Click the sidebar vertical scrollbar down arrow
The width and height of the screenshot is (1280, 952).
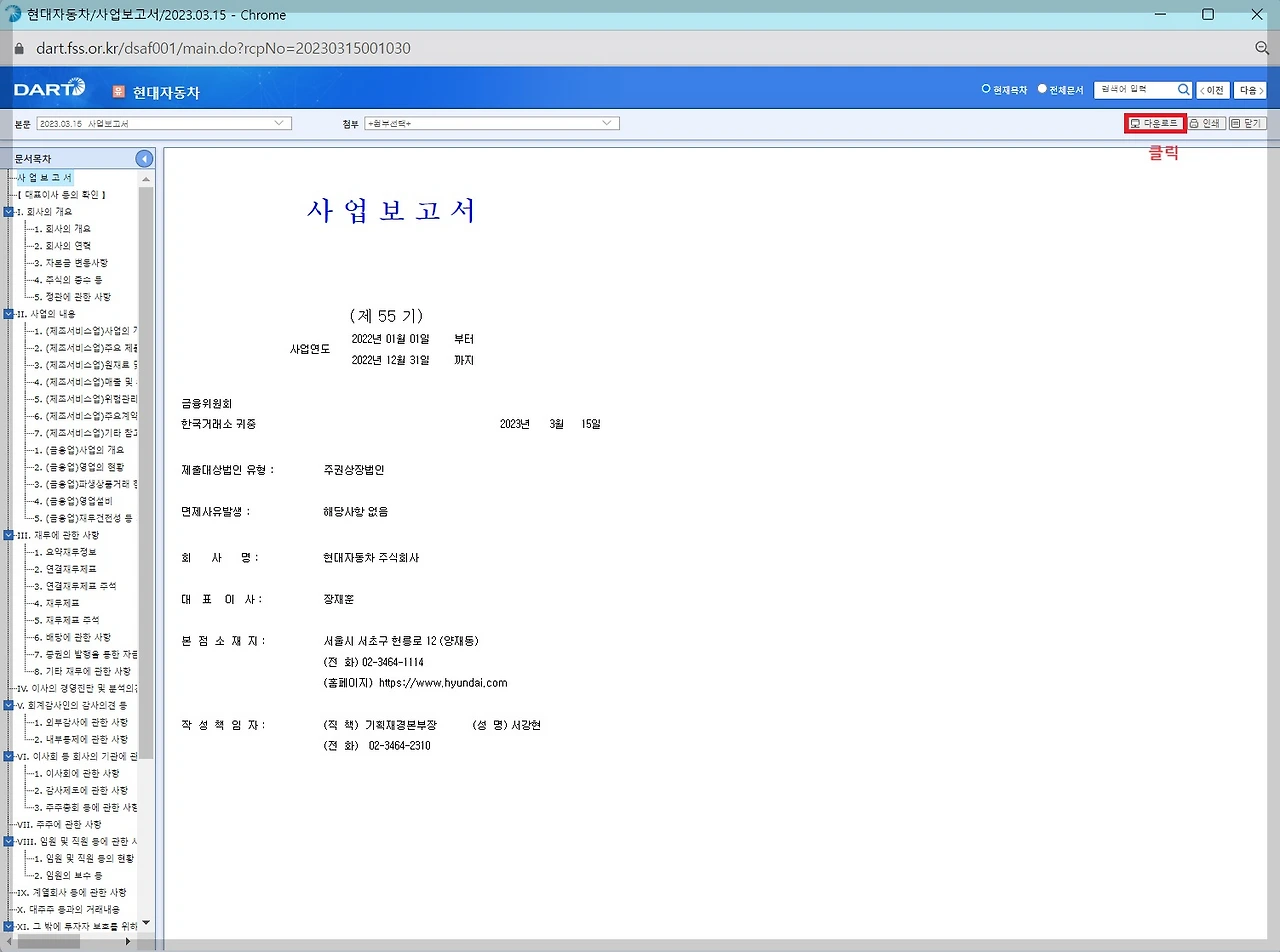(146, 923)
